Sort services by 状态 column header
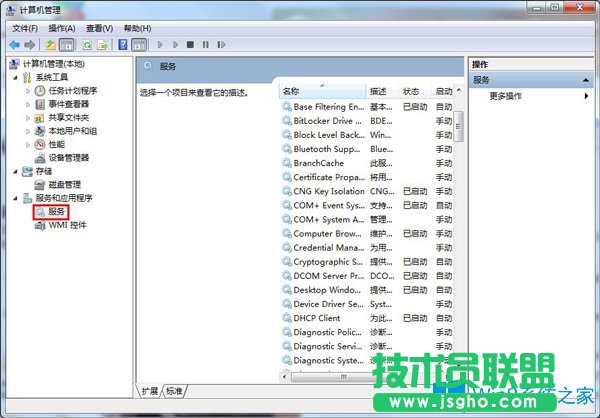The height and width of the screenshot is (418, 600). tap(415, 91)
